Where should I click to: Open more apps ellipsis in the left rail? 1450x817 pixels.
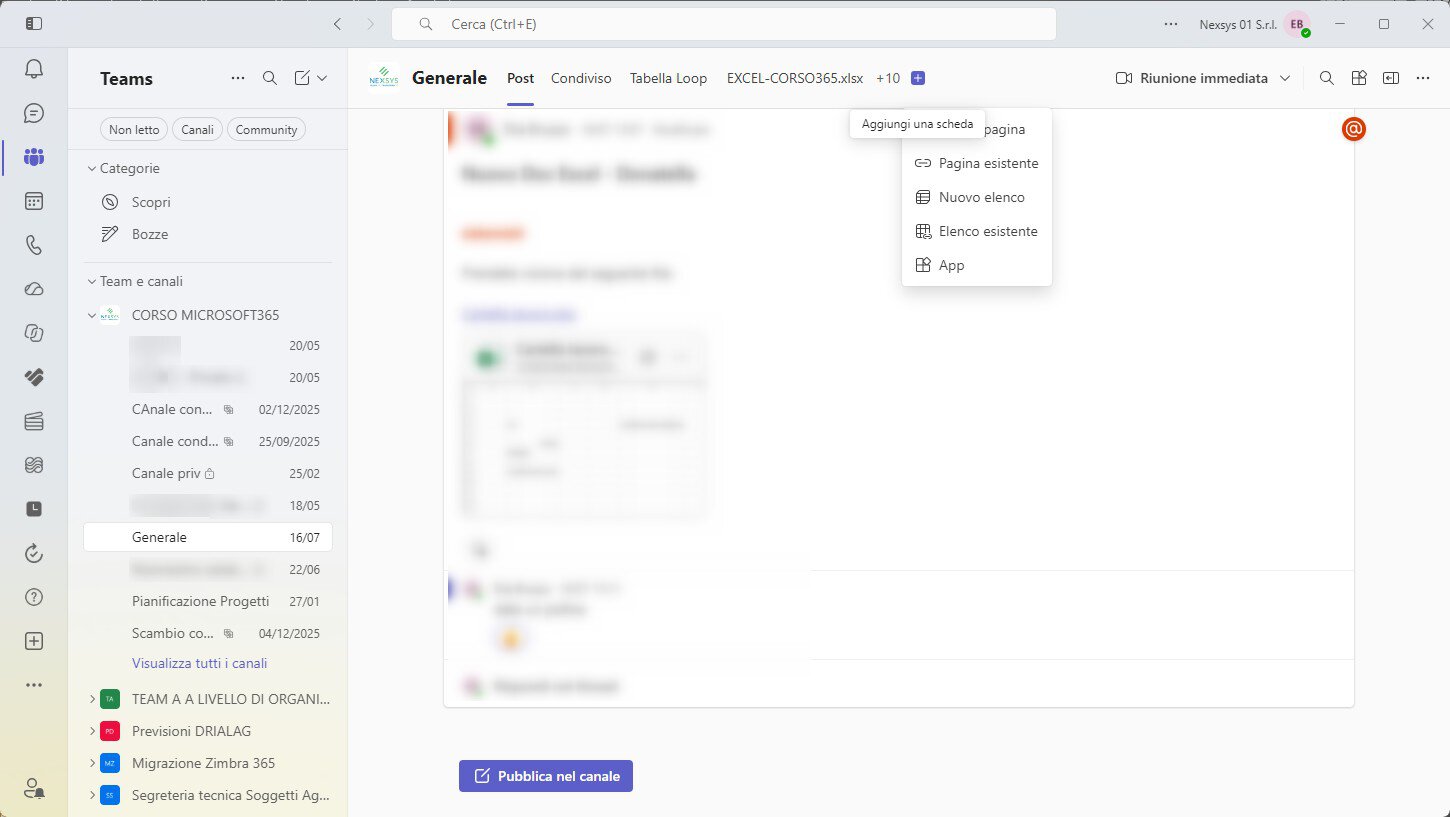coord(34,685)
